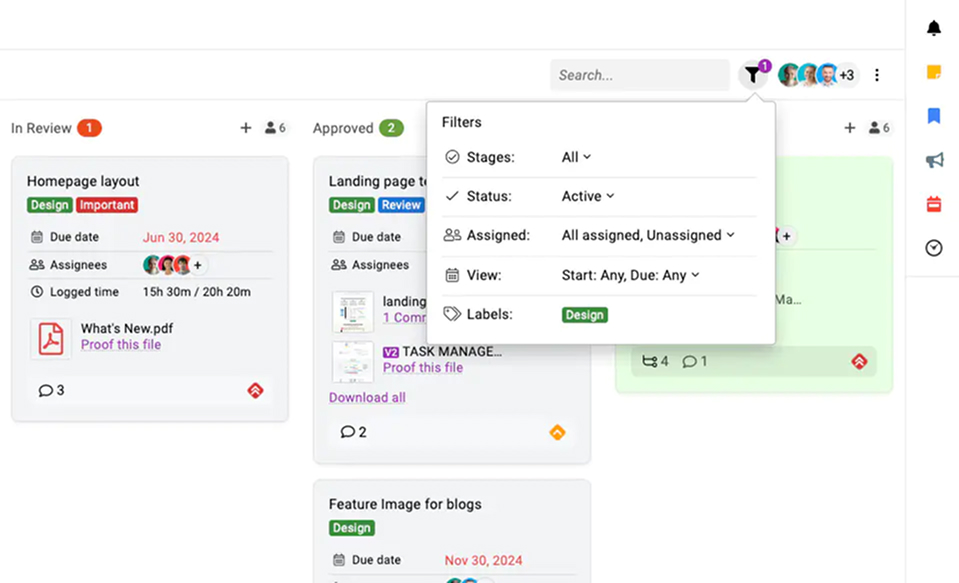
Task: Click the filter funnel icon
Action: click(x=752, y=75)
